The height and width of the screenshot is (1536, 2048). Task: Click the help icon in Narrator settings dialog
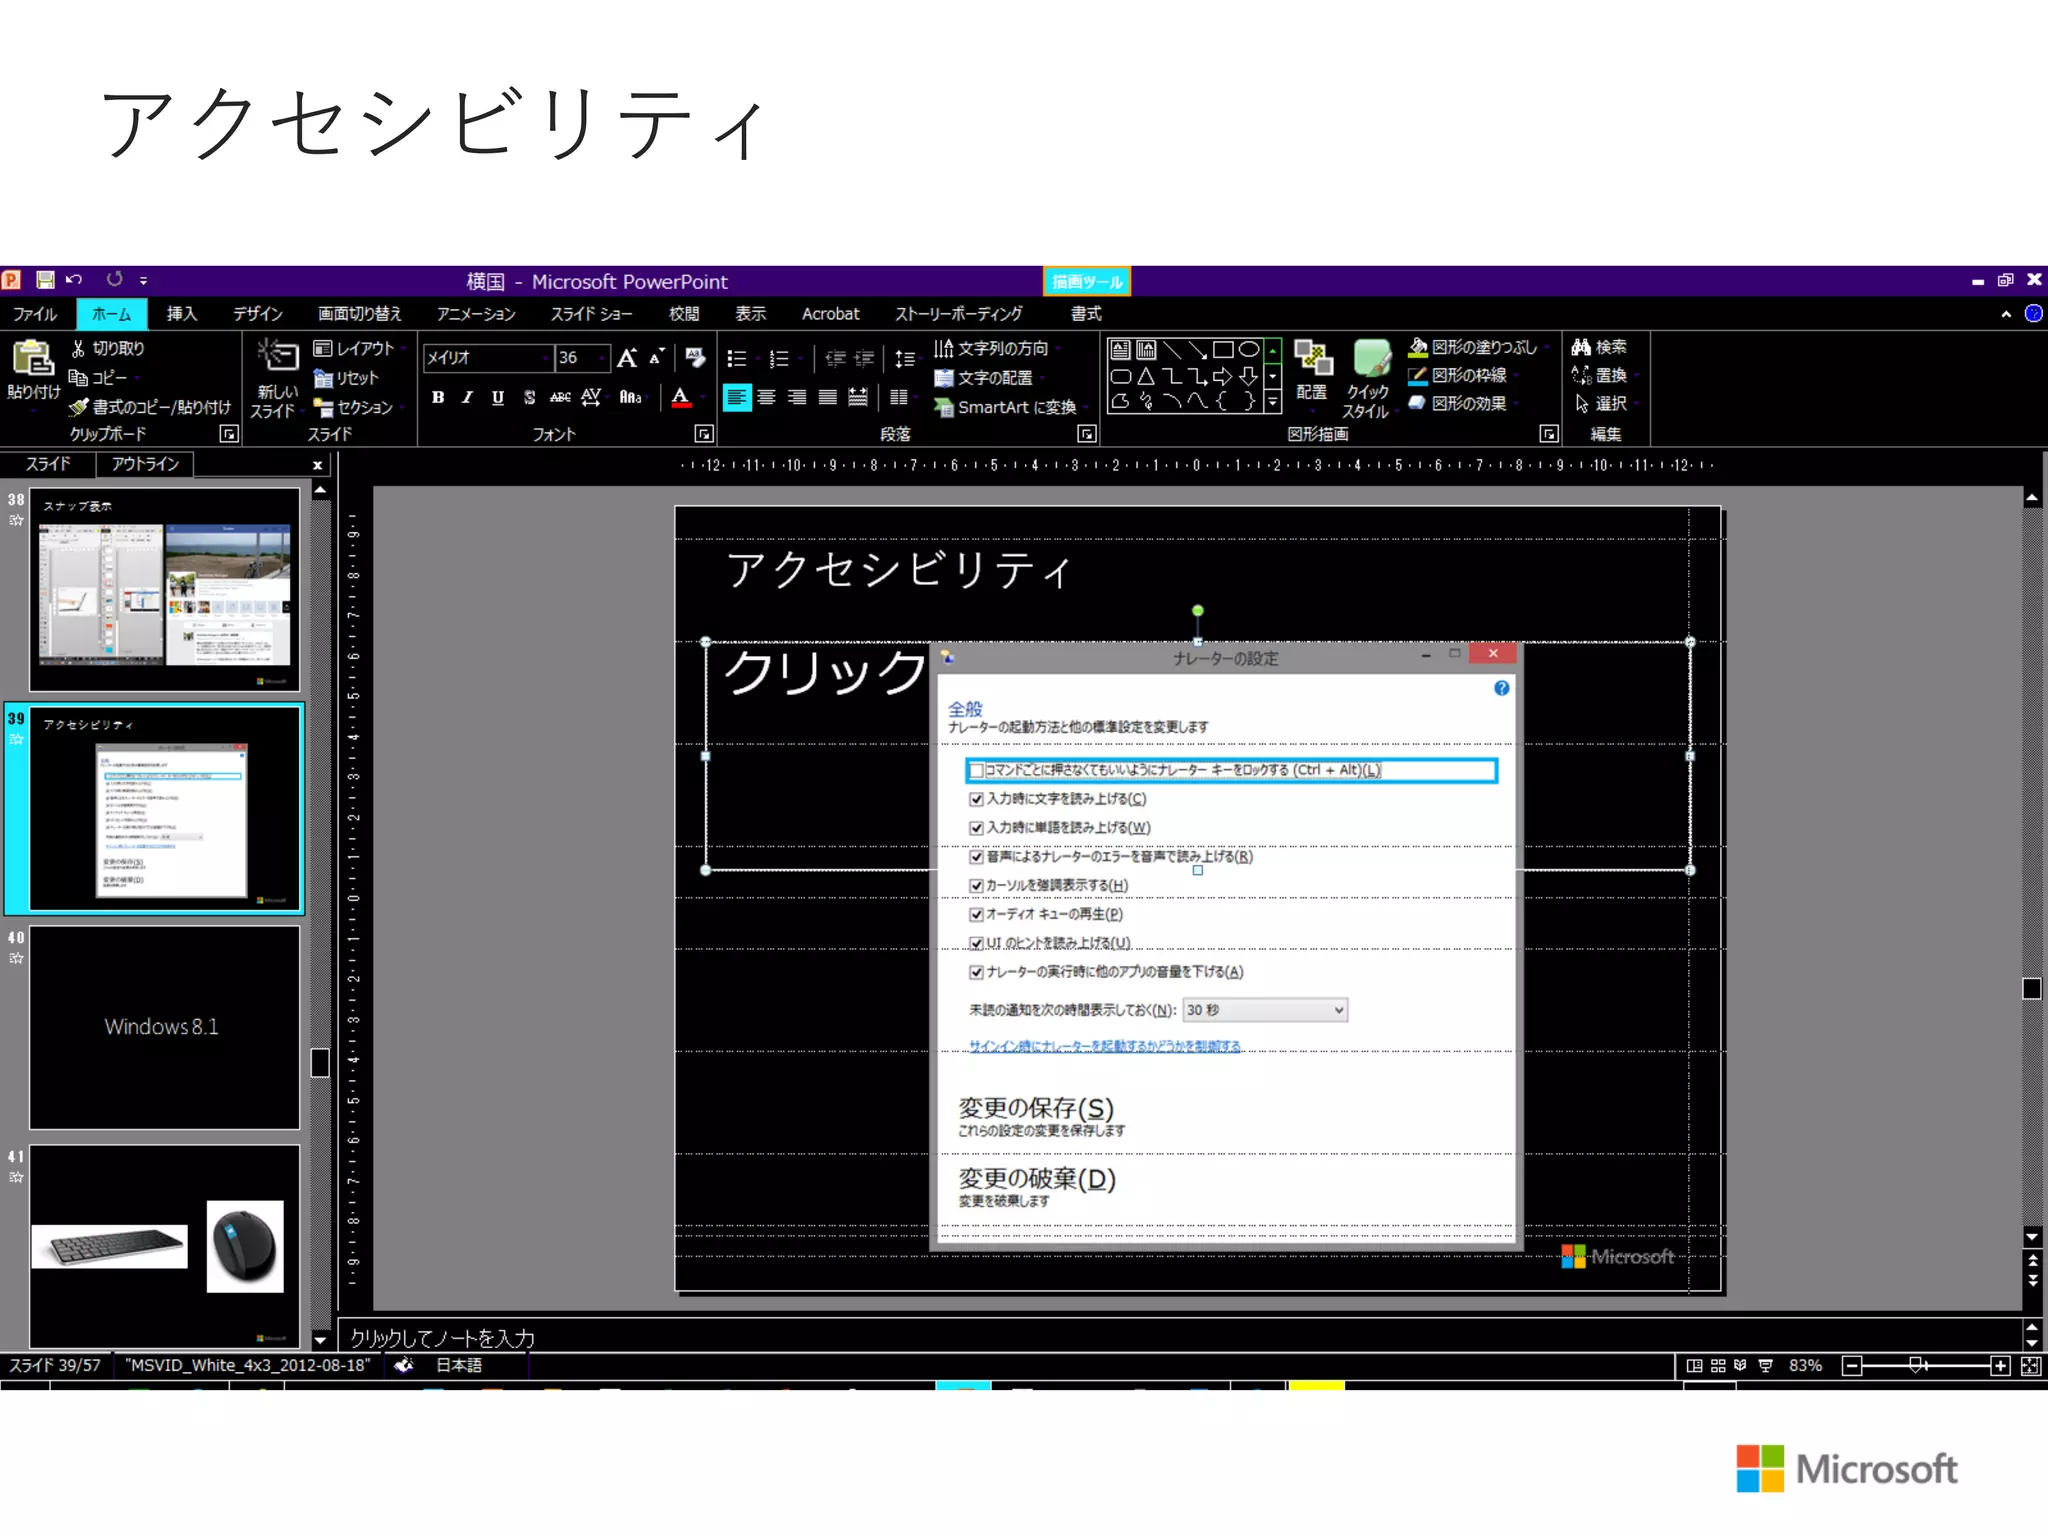[x=1501, y=688]
